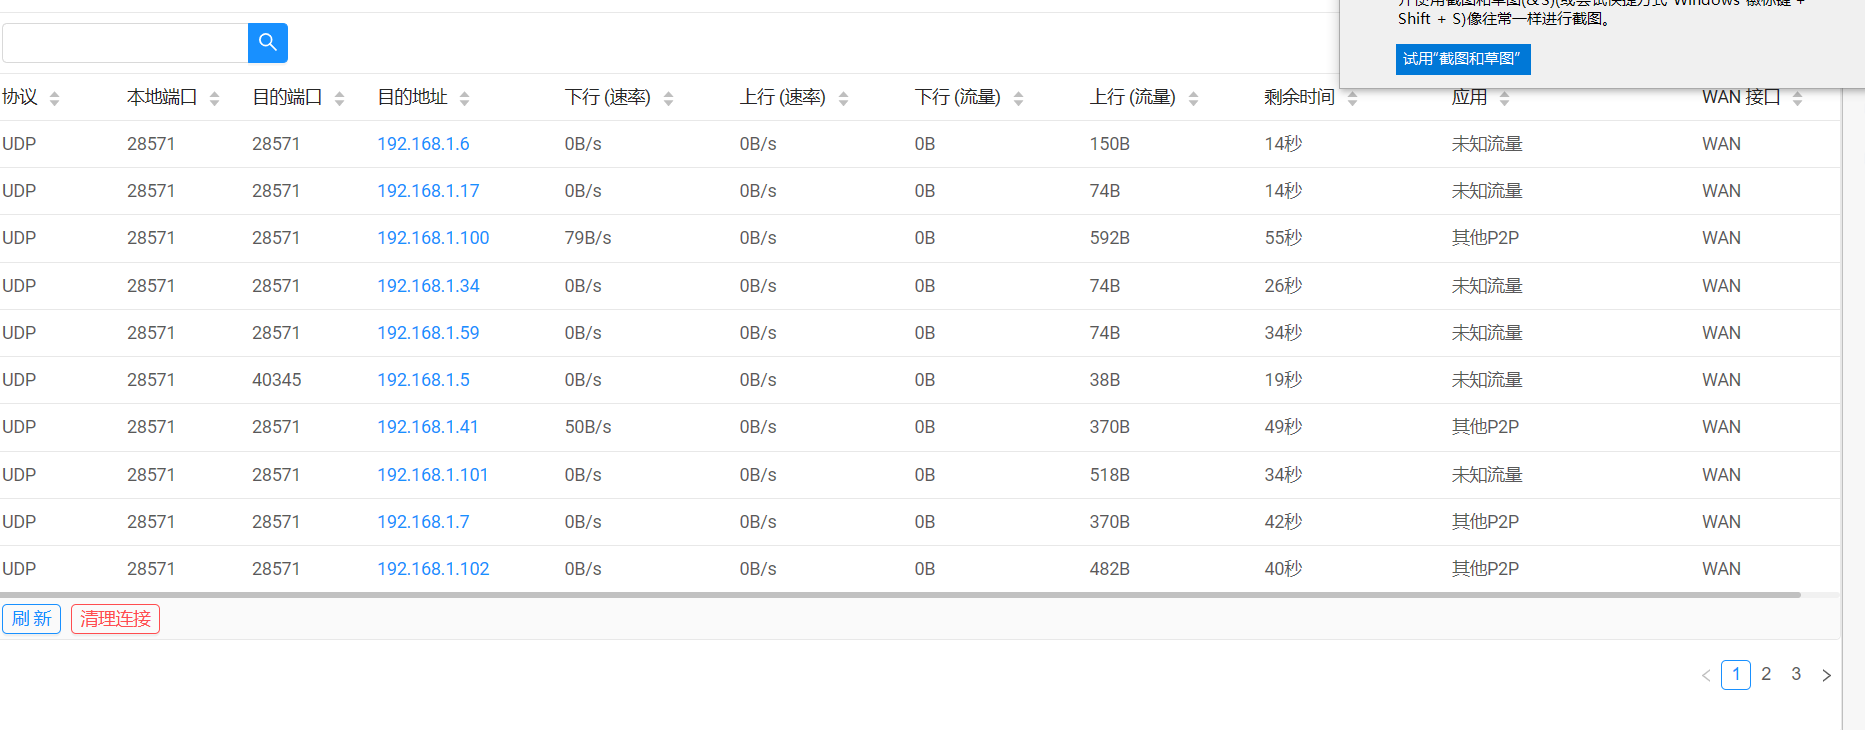Open destination address 192.168.1.100 link
This screenshot has width=1865, height=730.
433,238
